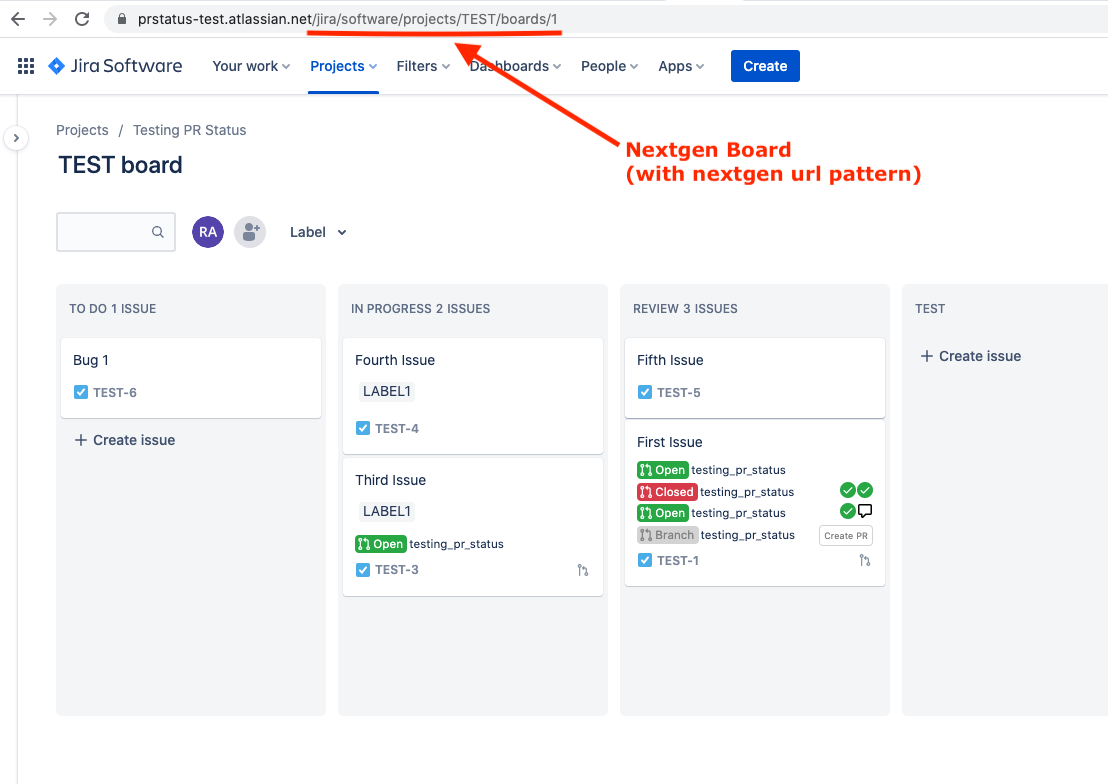The width and height of the screenshot is (1108, 784).
Task: Open the Filters dropdown menu
Action: 423,66
